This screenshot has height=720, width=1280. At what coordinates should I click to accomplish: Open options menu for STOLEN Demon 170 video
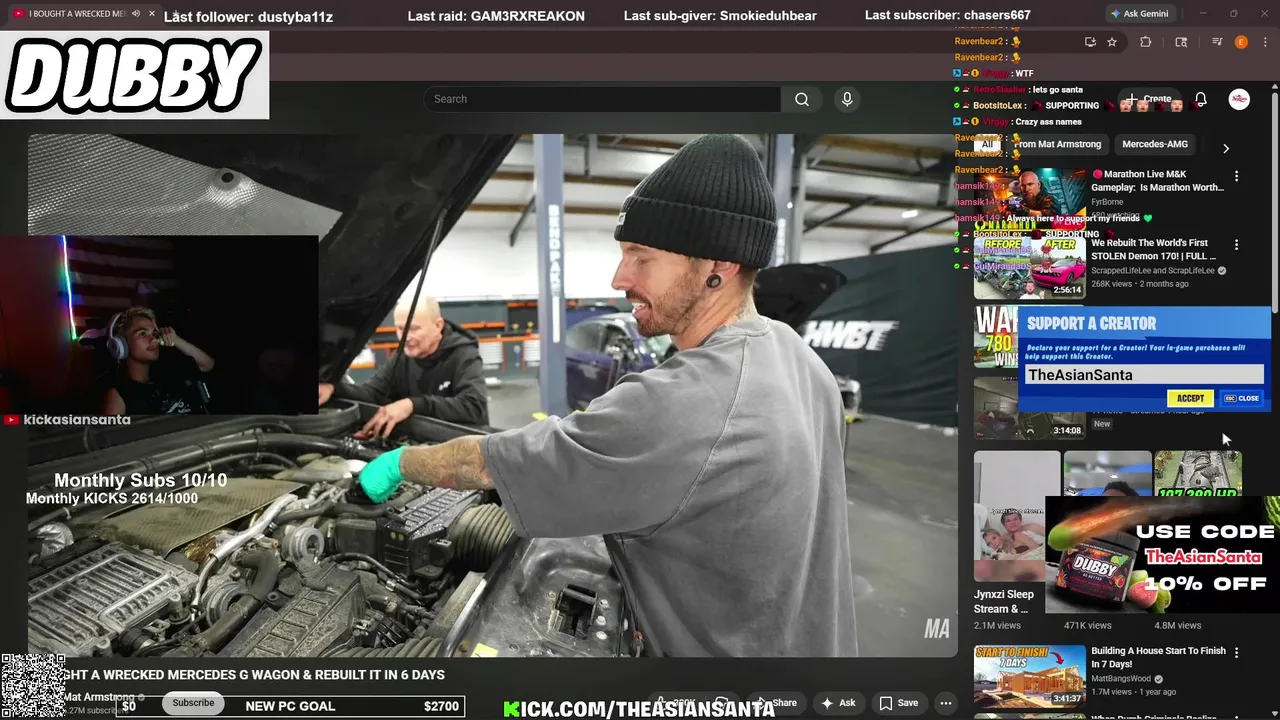pos(1236,245)
